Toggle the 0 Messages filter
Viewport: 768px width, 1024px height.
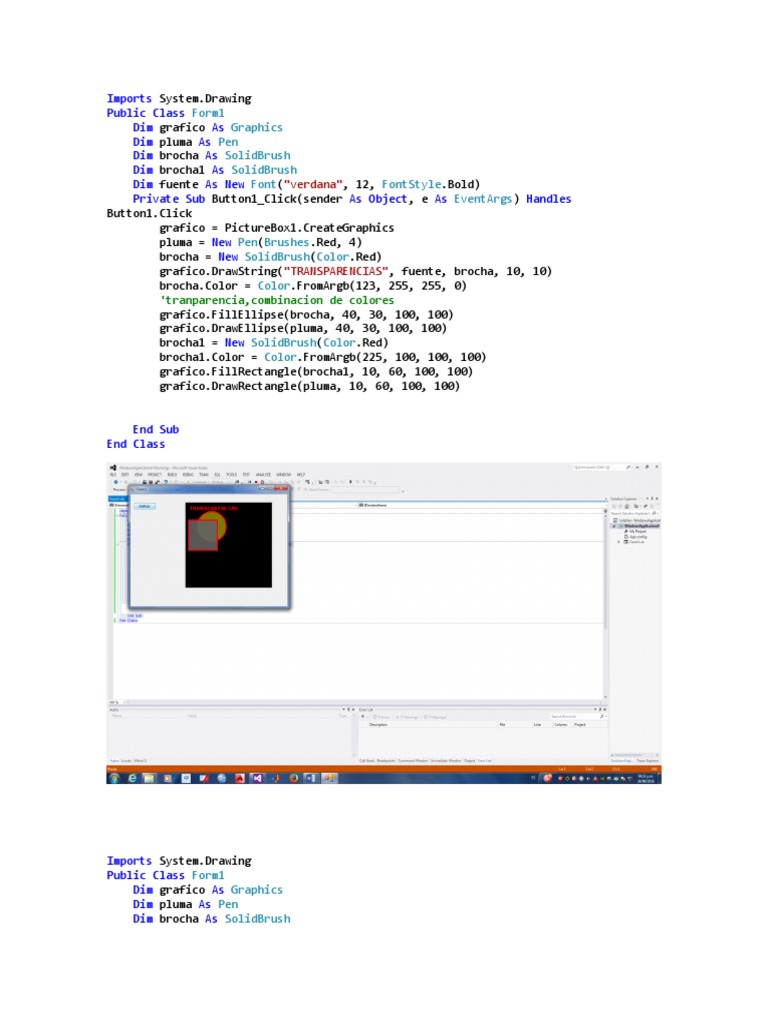click(x=435, y=717)
